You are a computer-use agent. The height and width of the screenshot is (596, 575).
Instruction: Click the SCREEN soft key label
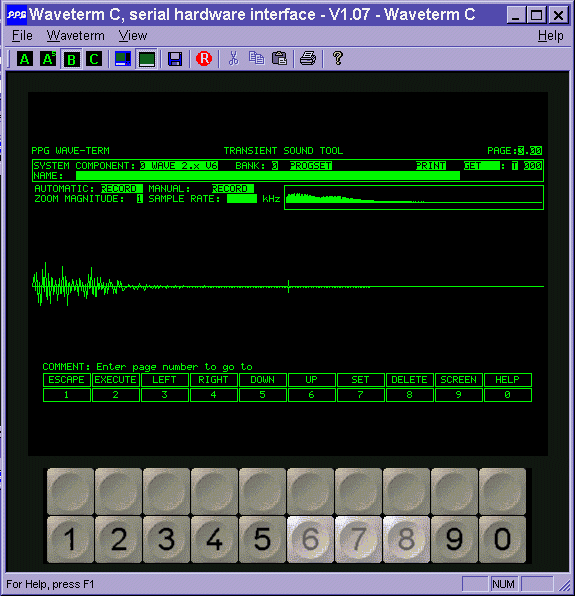click(x=458, y=380)
